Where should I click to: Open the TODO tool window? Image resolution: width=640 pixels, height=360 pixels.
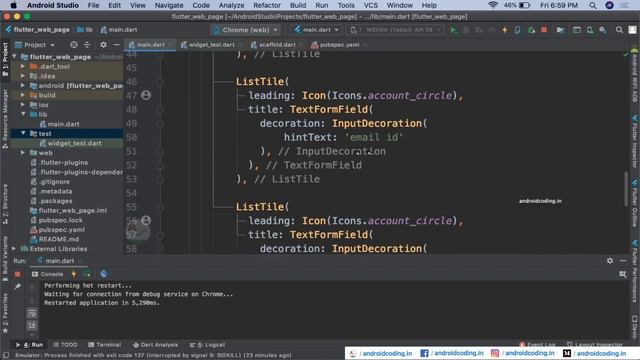(x=65, y=345)
